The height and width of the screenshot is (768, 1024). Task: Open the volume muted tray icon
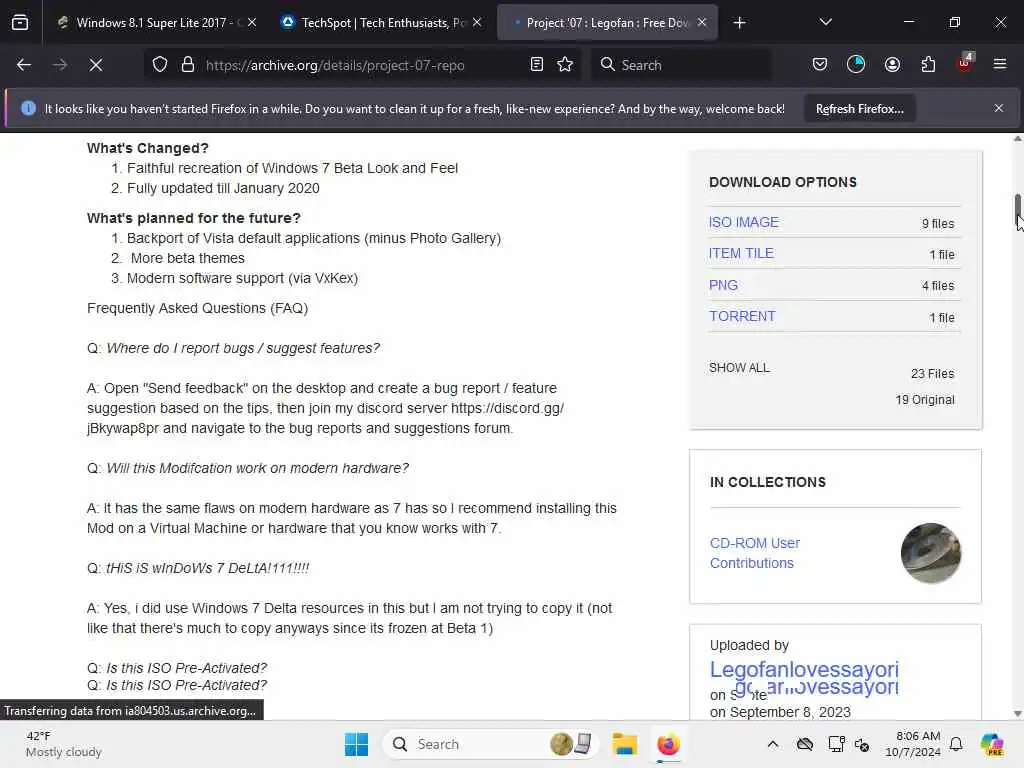pos(861,744)
